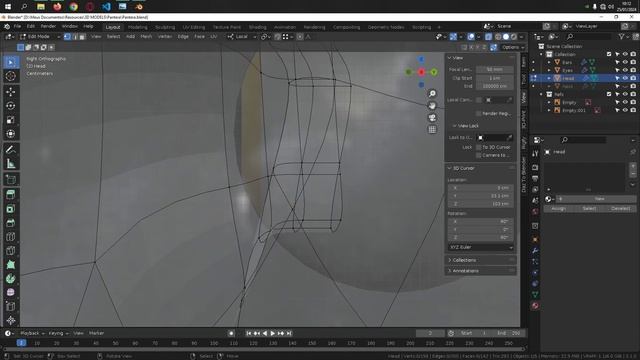Open the File menu
Image resolution: width=640 pixels, height=360 pixels.
click(17, 27)
